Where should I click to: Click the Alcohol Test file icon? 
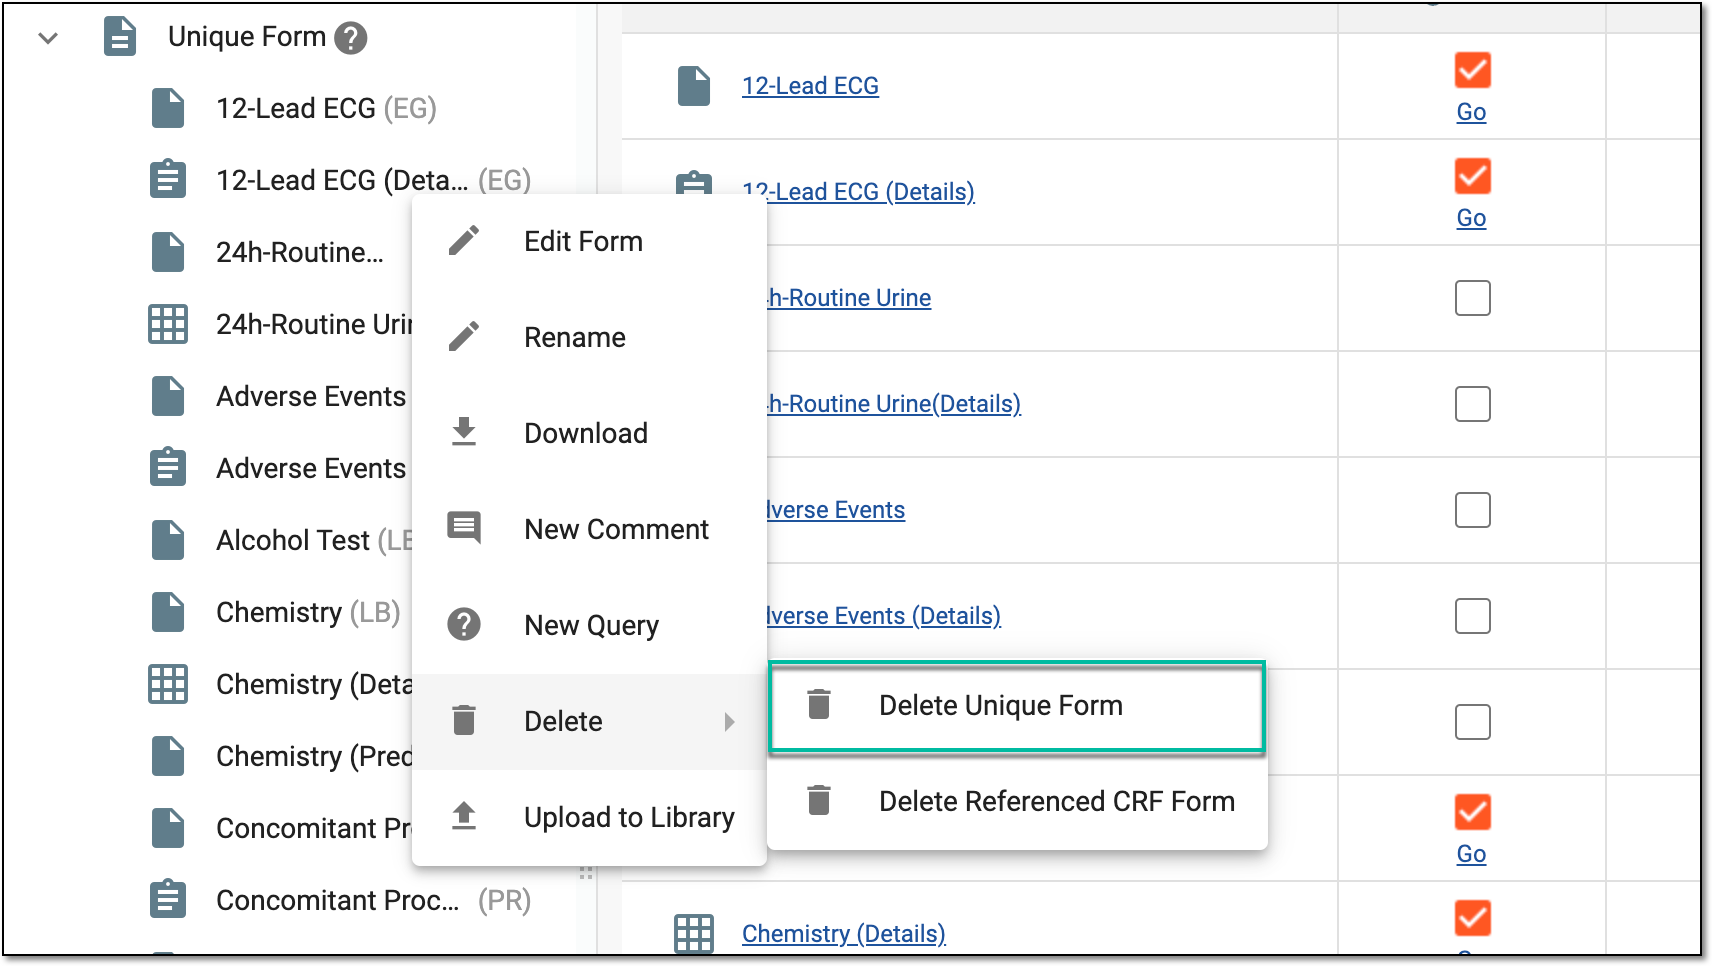168,540
